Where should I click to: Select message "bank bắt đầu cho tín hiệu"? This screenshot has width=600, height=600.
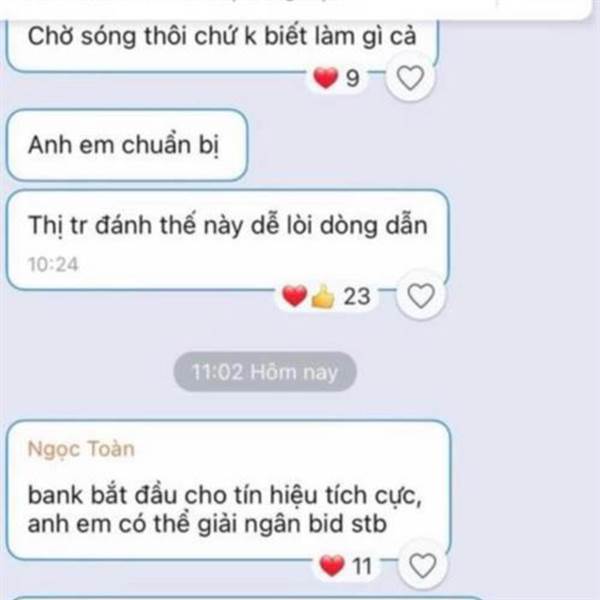coord(229,490)
